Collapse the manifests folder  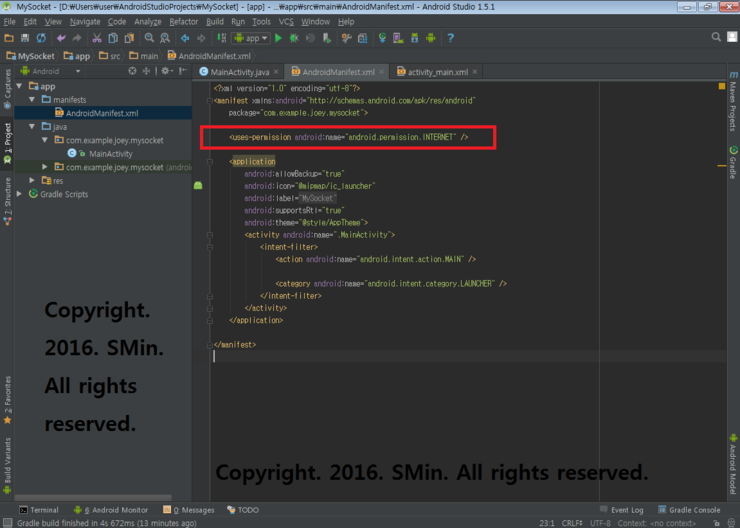(32, 100)
